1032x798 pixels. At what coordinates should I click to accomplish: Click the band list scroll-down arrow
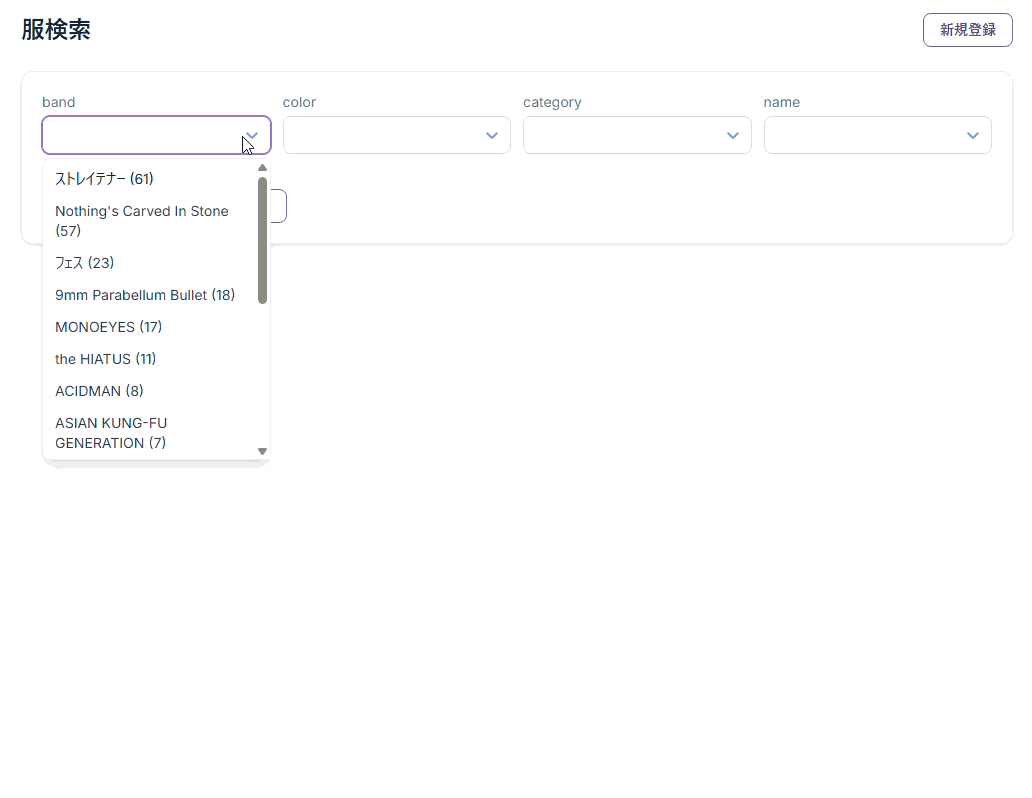tap(263, 451)
